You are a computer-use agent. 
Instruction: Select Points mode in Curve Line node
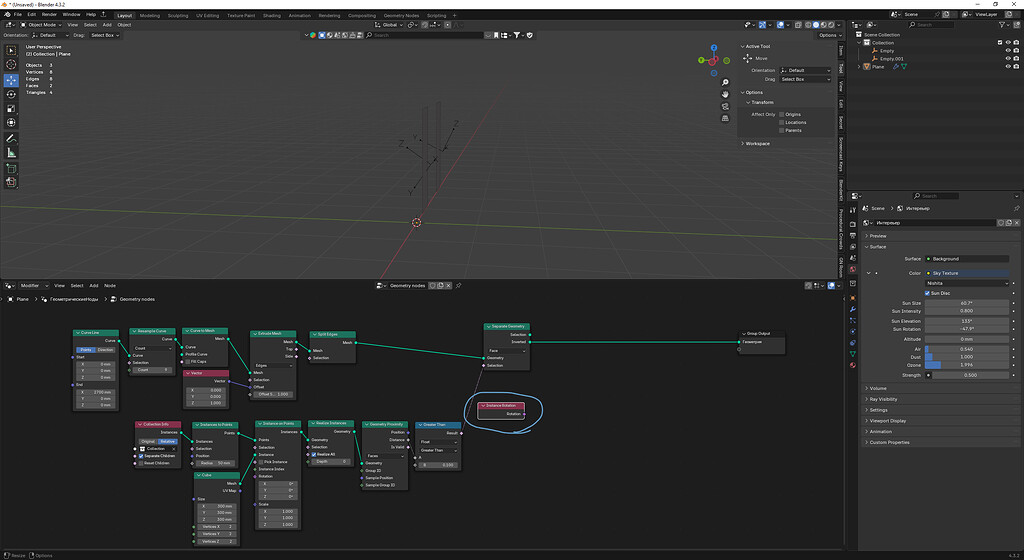tap(86, 350)
